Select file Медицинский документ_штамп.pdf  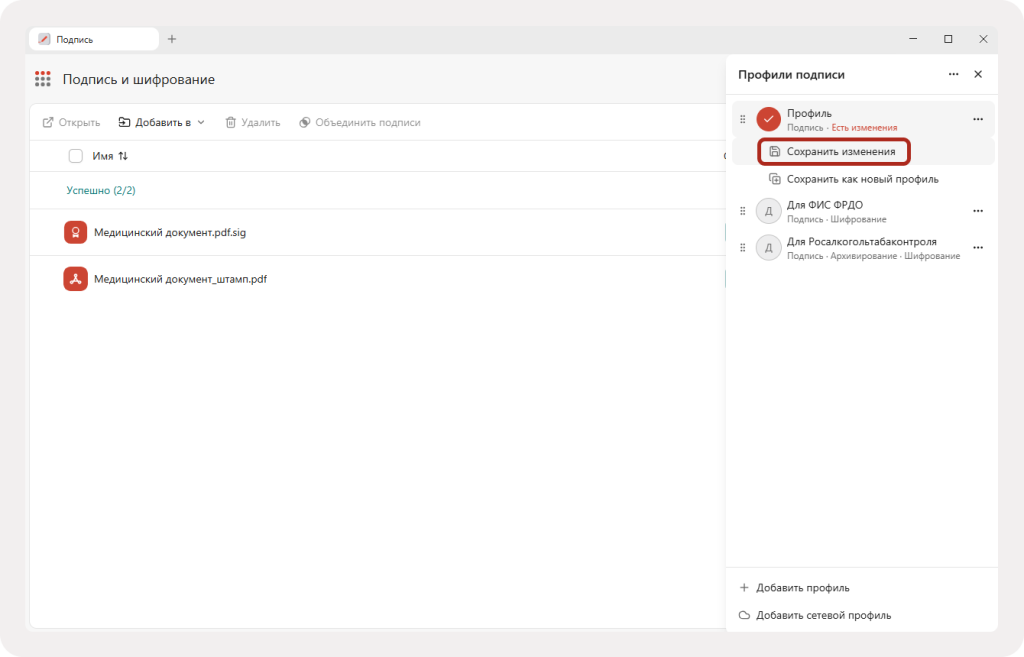[180, 279]
